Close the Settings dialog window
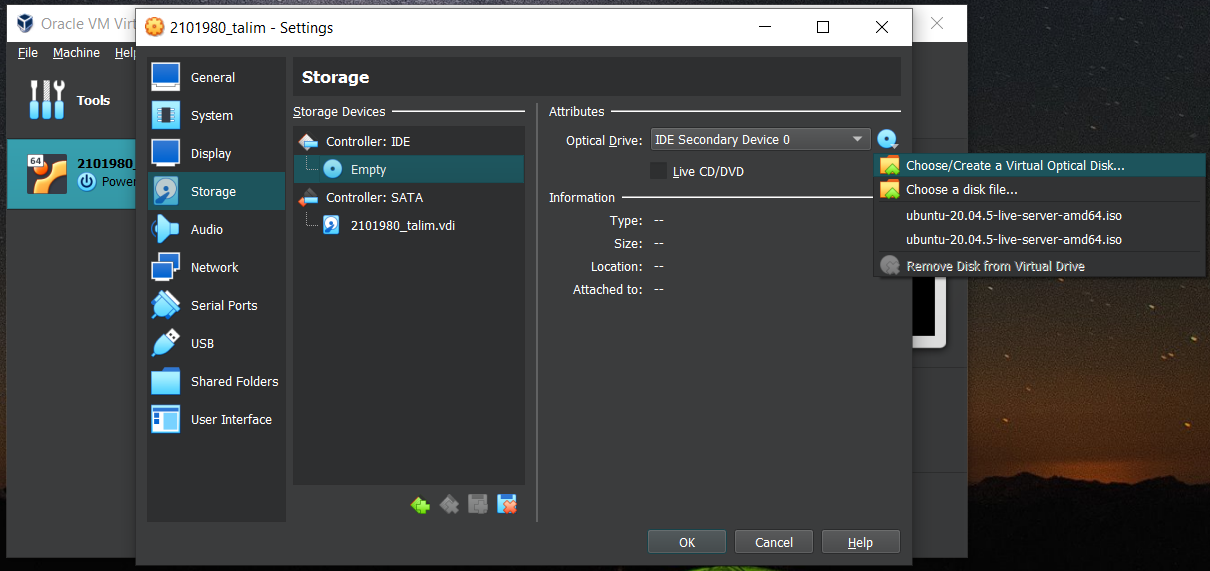Viewport: 1210px width, 571px height. tap(881, 27)
